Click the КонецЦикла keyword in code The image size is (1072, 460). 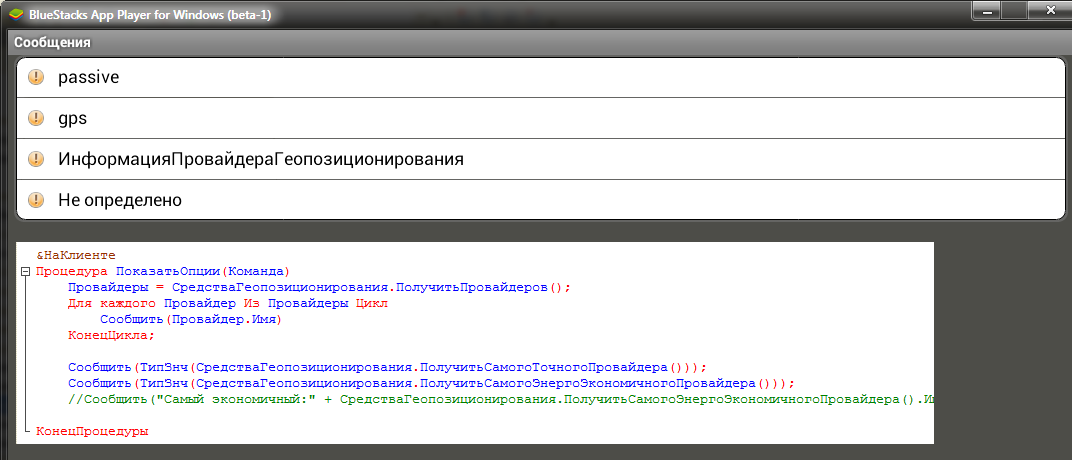coord(112,336)
